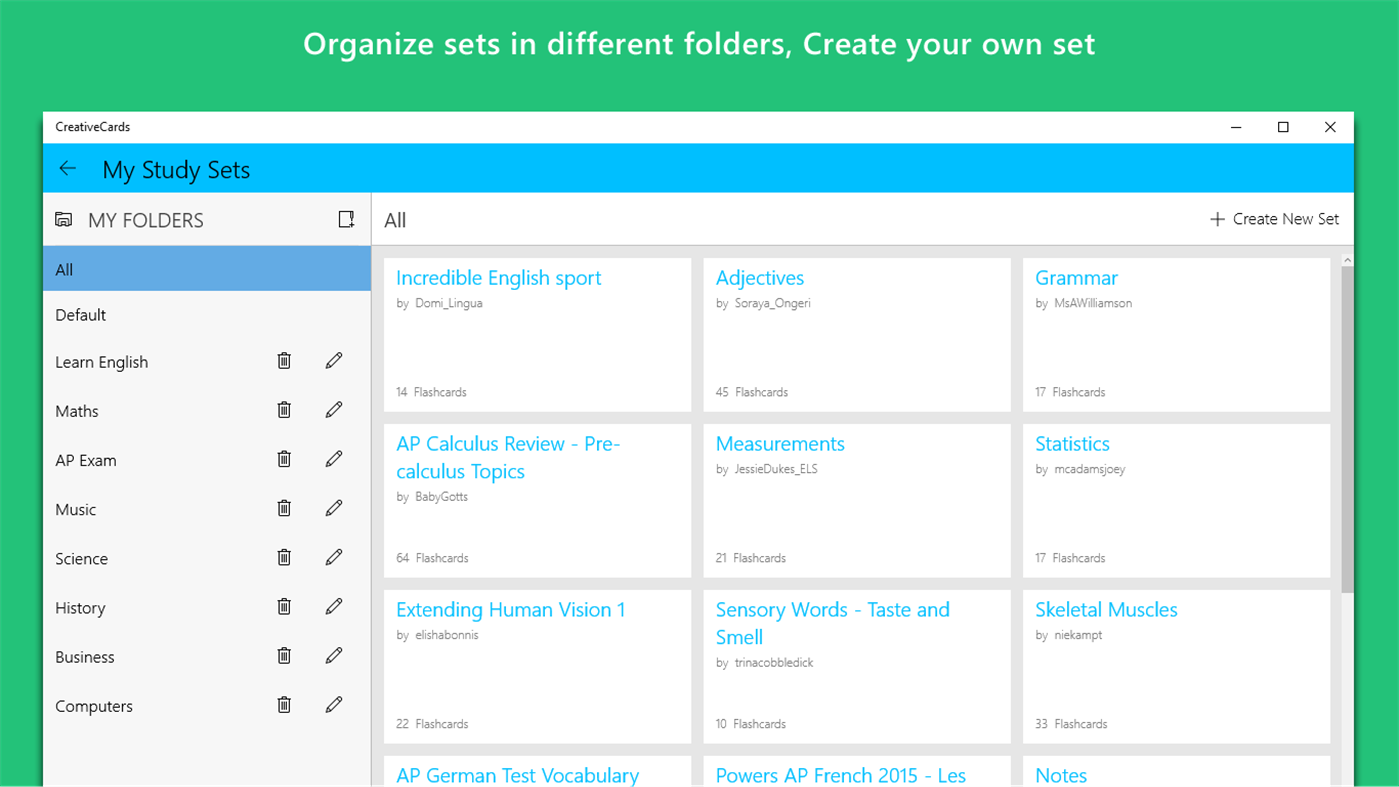The height and width of the screenshot is (787, 1399).
Task: Delete the Maths folder using its trash icon
Action: [x=284, y=409]
